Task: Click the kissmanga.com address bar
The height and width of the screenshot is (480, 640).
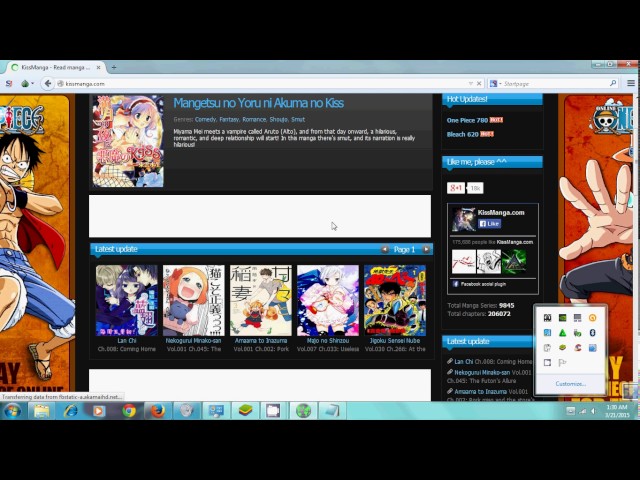Action: pos(261,84)
